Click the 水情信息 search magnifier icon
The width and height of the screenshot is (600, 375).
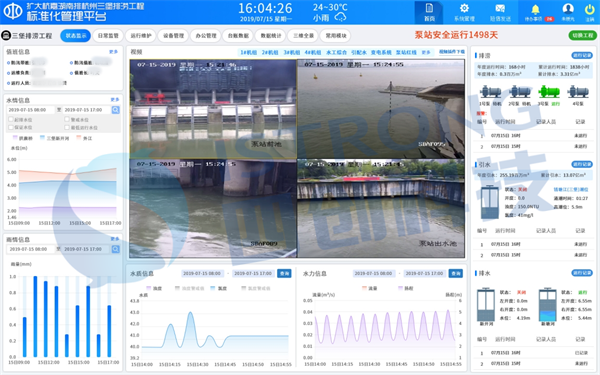pyautogui.click(x=116, y=110)
